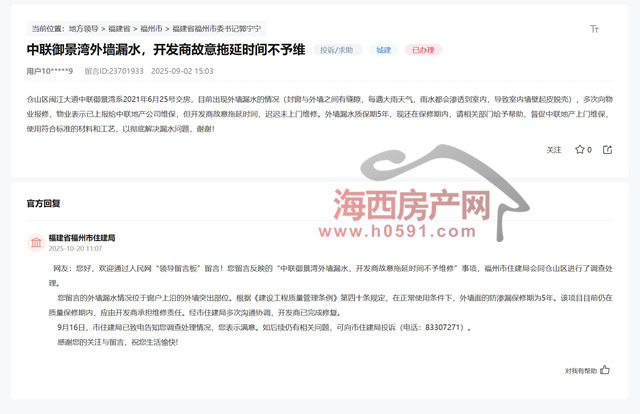This screenshot has width=640, height=414.
Task: Click the 福州市住建局 avatar icon
Action: click(34, 243)
